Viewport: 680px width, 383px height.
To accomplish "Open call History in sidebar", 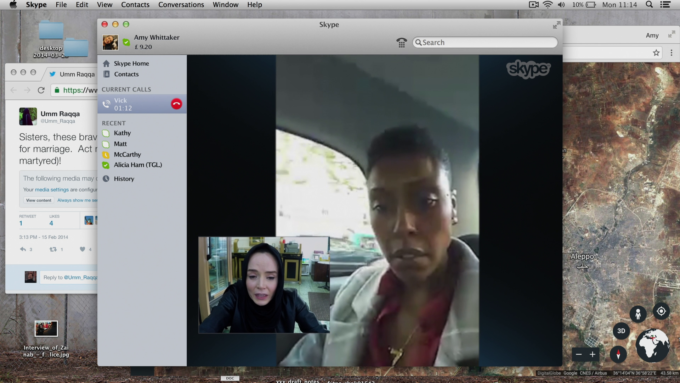I will pos(124,179).
